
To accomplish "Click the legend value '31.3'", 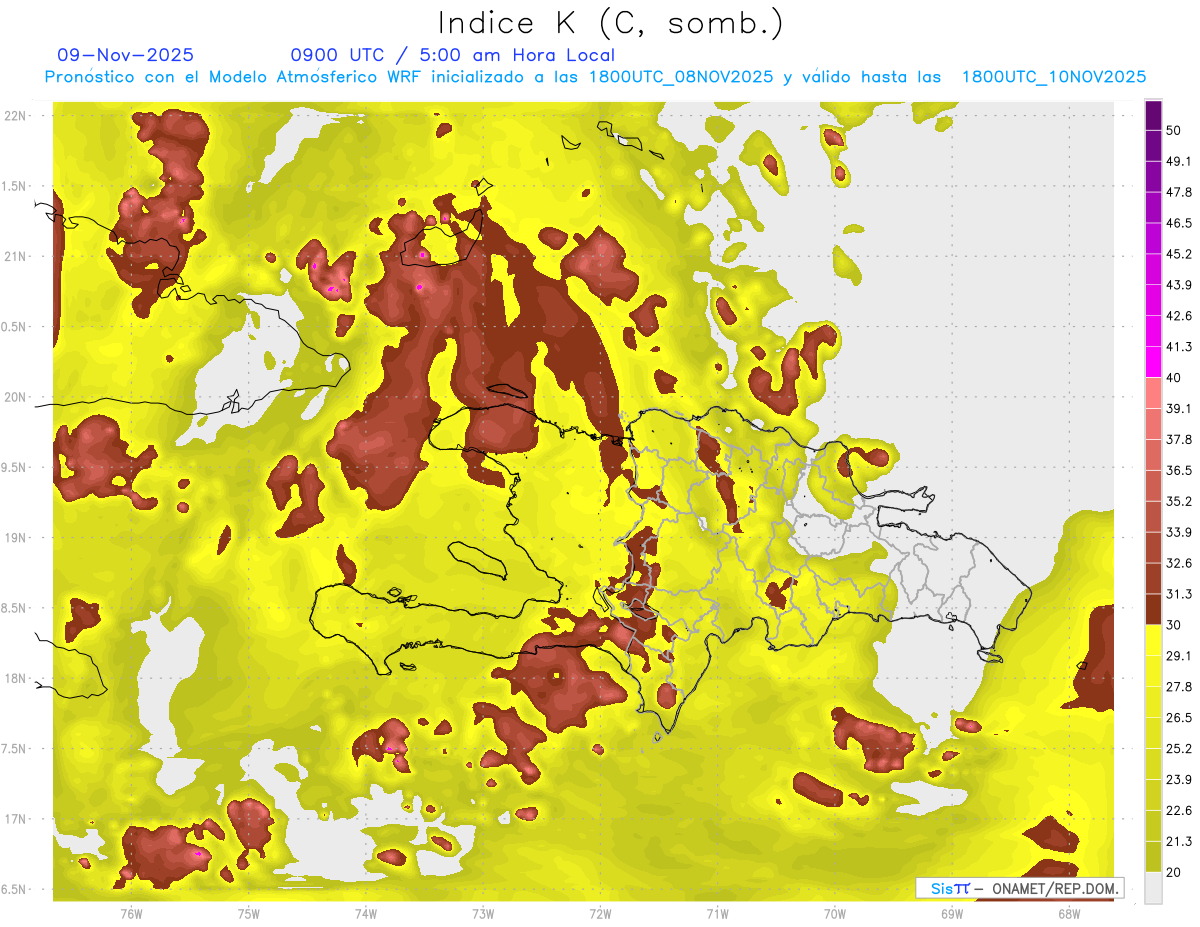I will (1178, 594).
